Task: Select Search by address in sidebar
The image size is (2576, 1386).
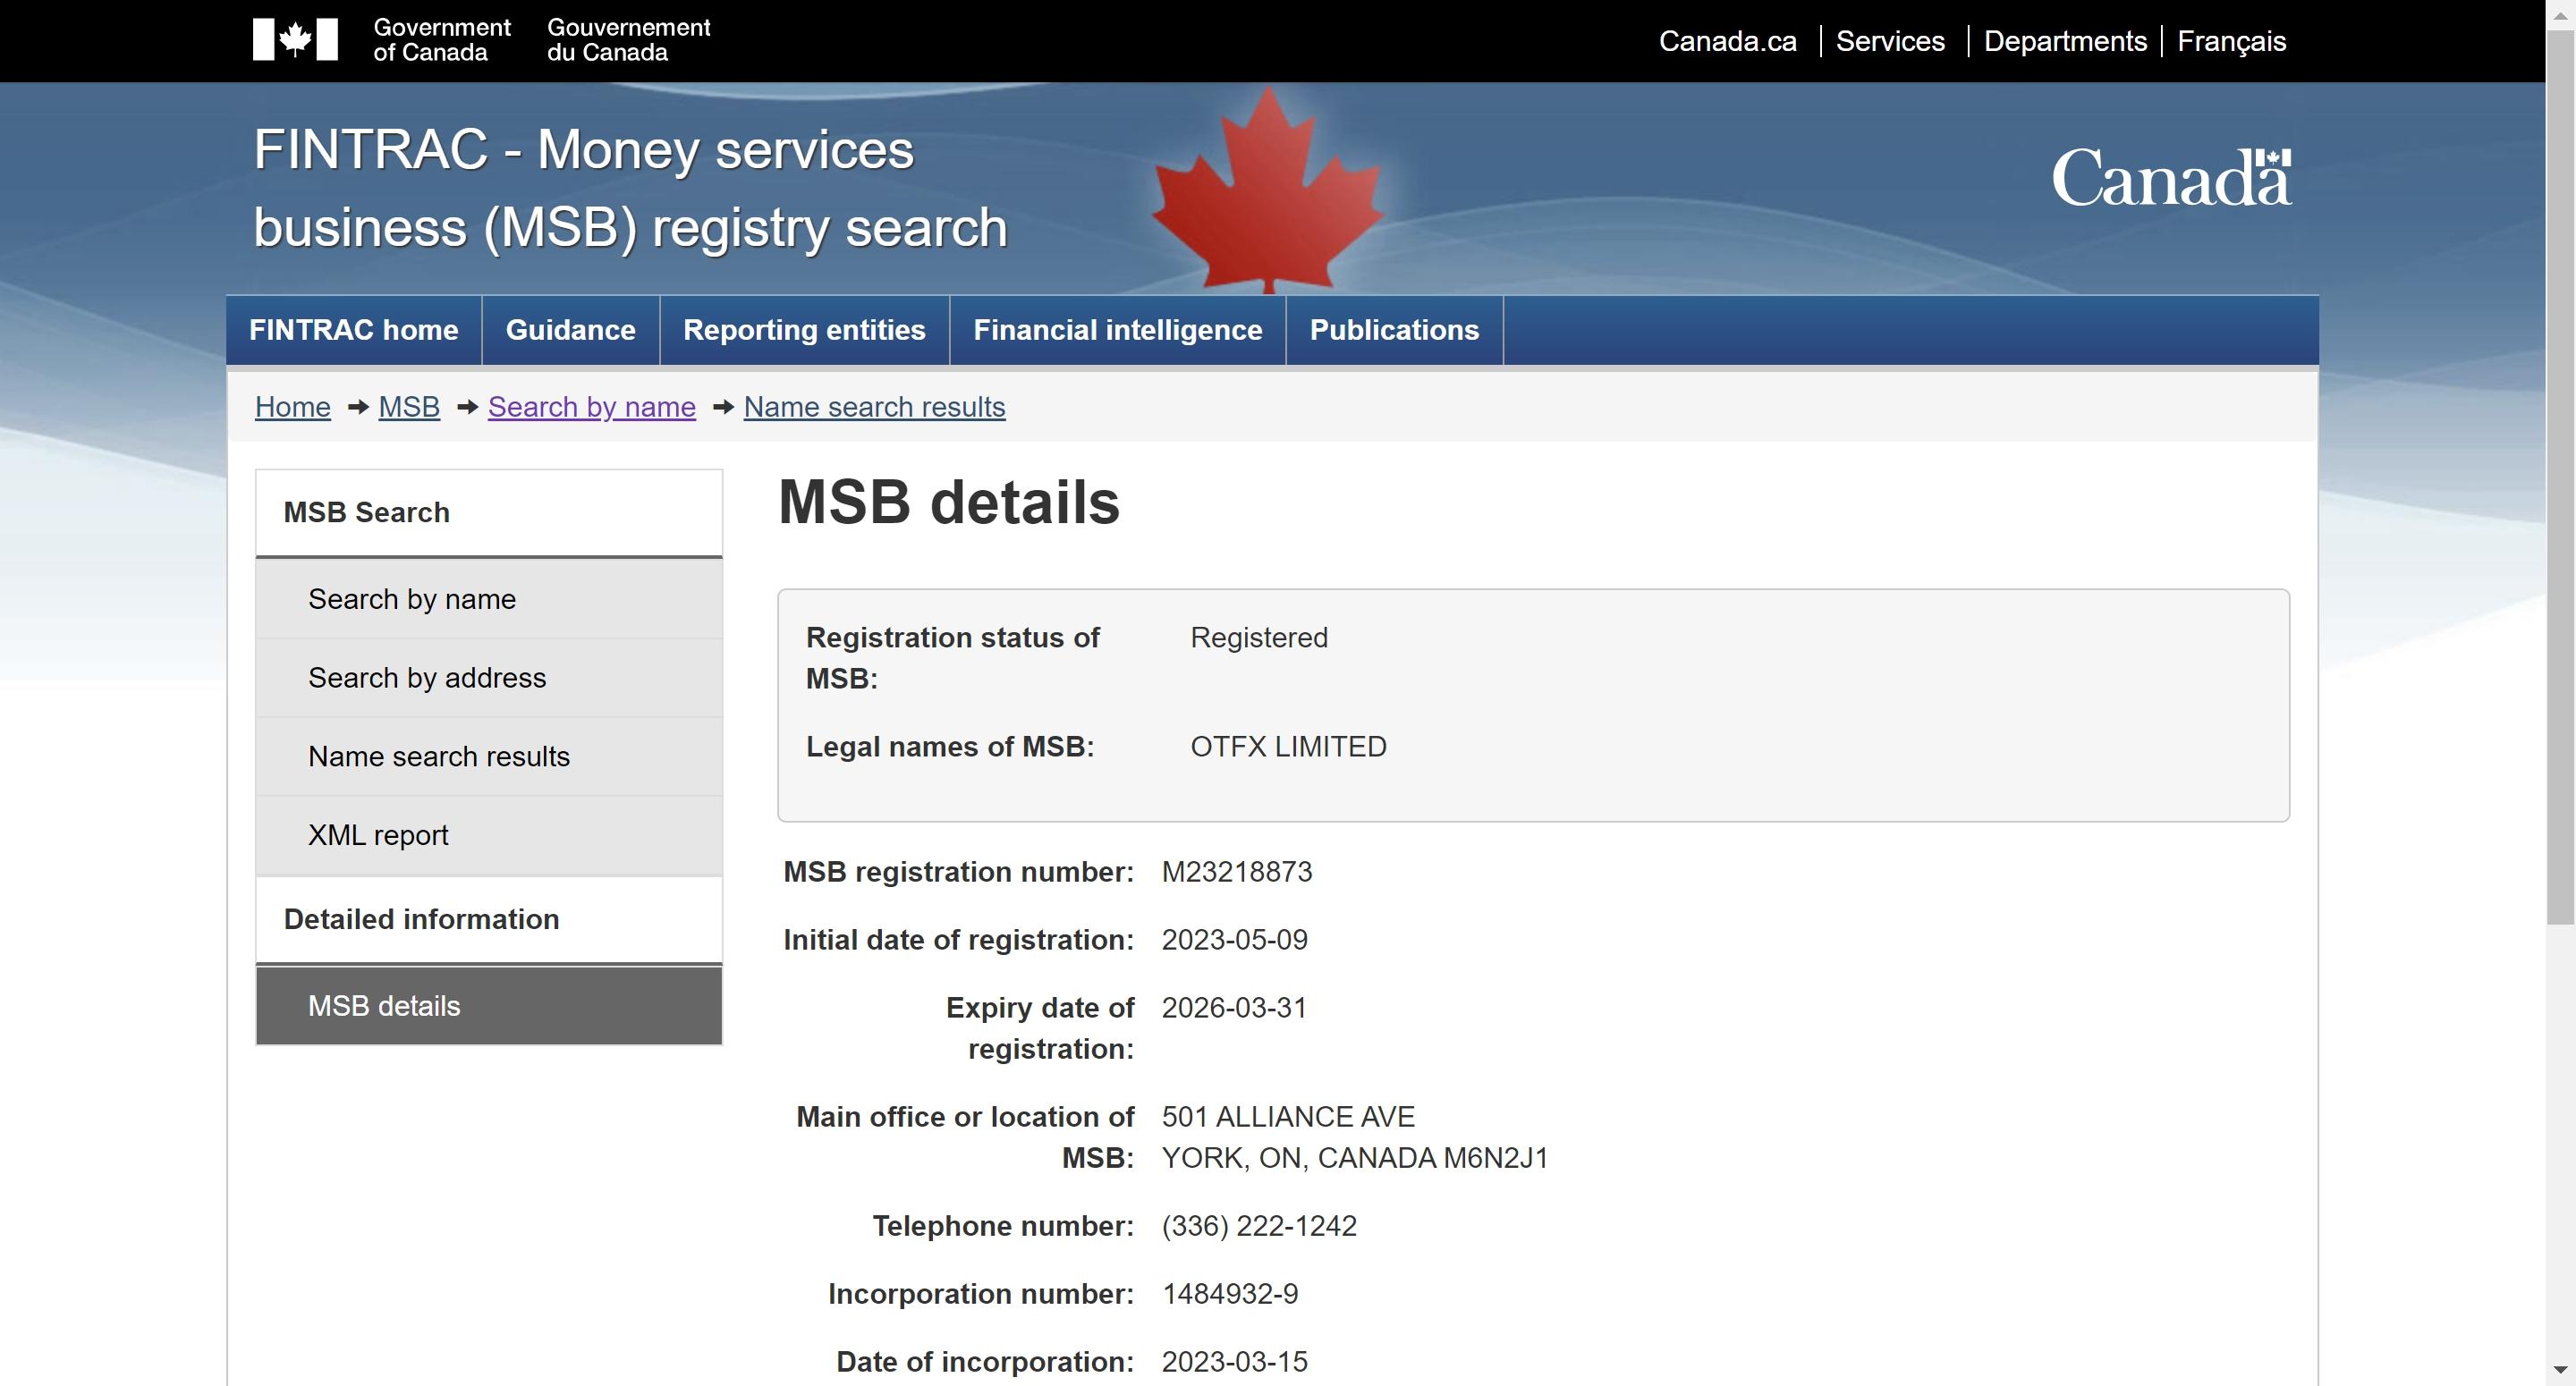Action: point(489,678)
